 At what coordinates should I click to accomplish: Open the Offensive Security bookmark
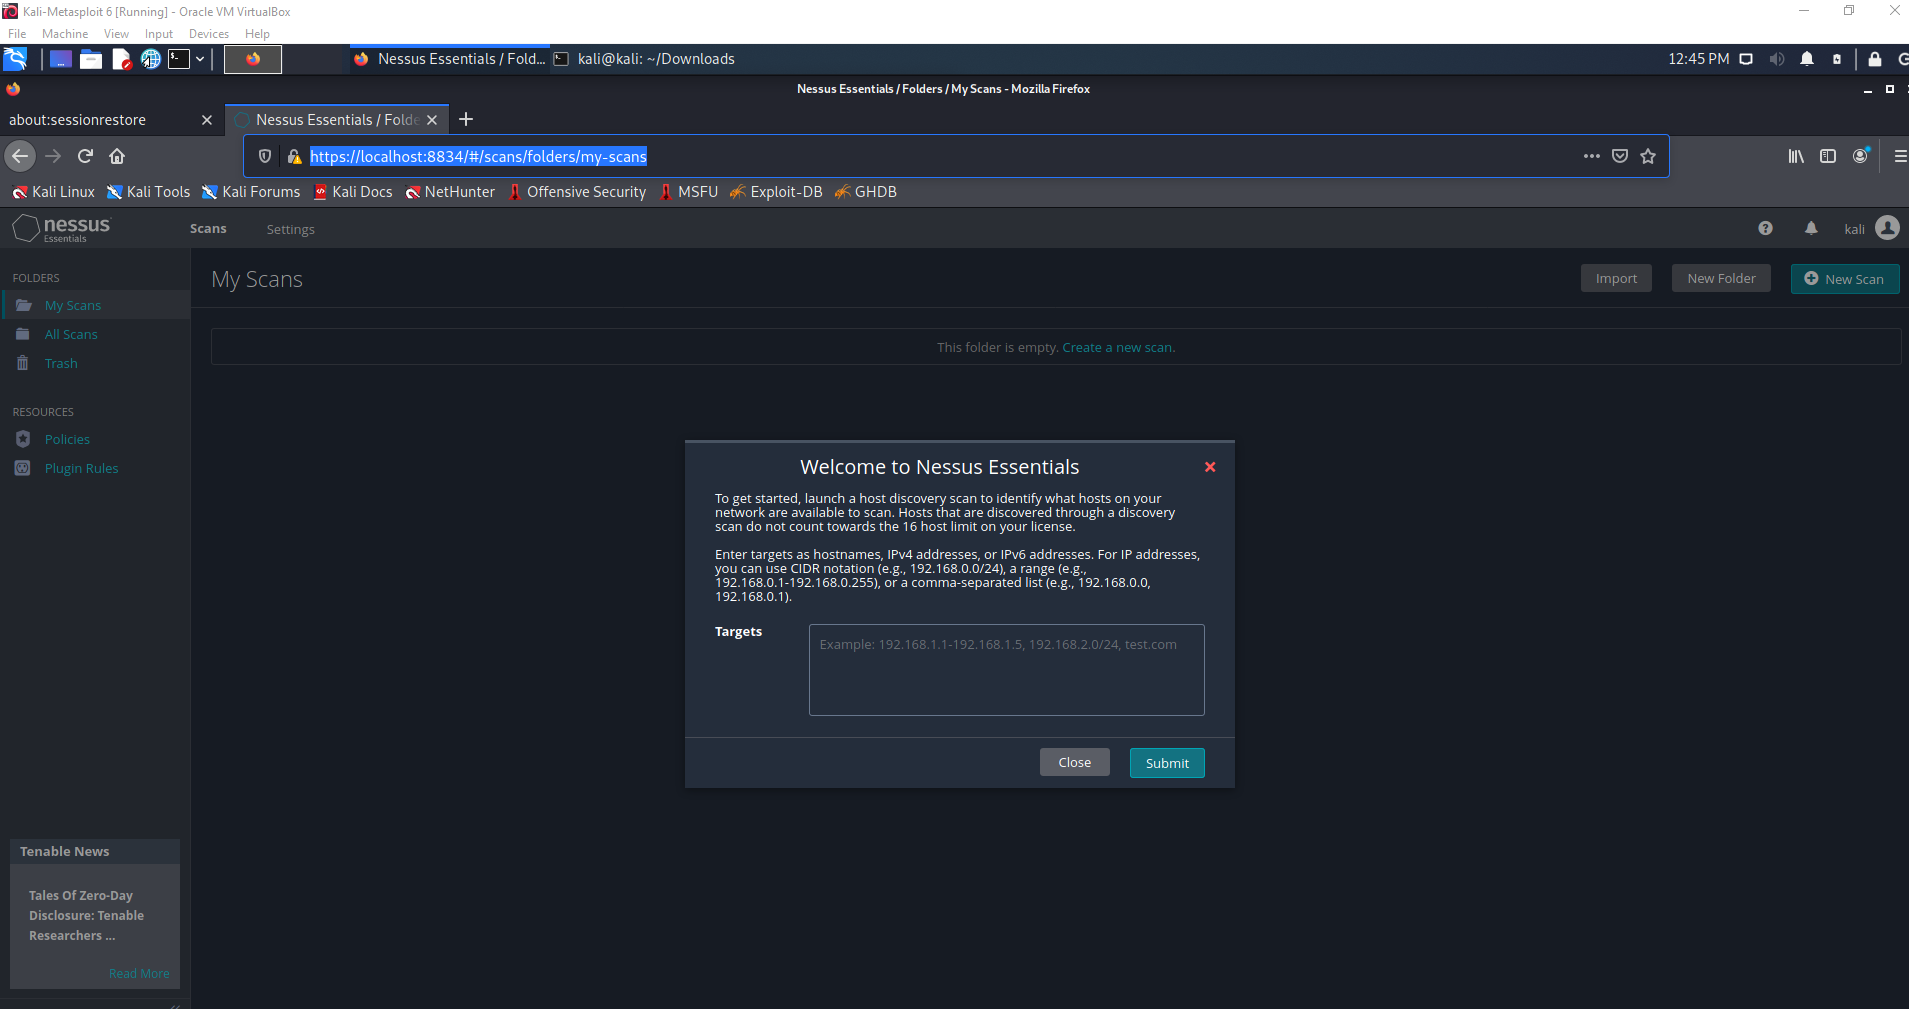[x=577, y=192]
